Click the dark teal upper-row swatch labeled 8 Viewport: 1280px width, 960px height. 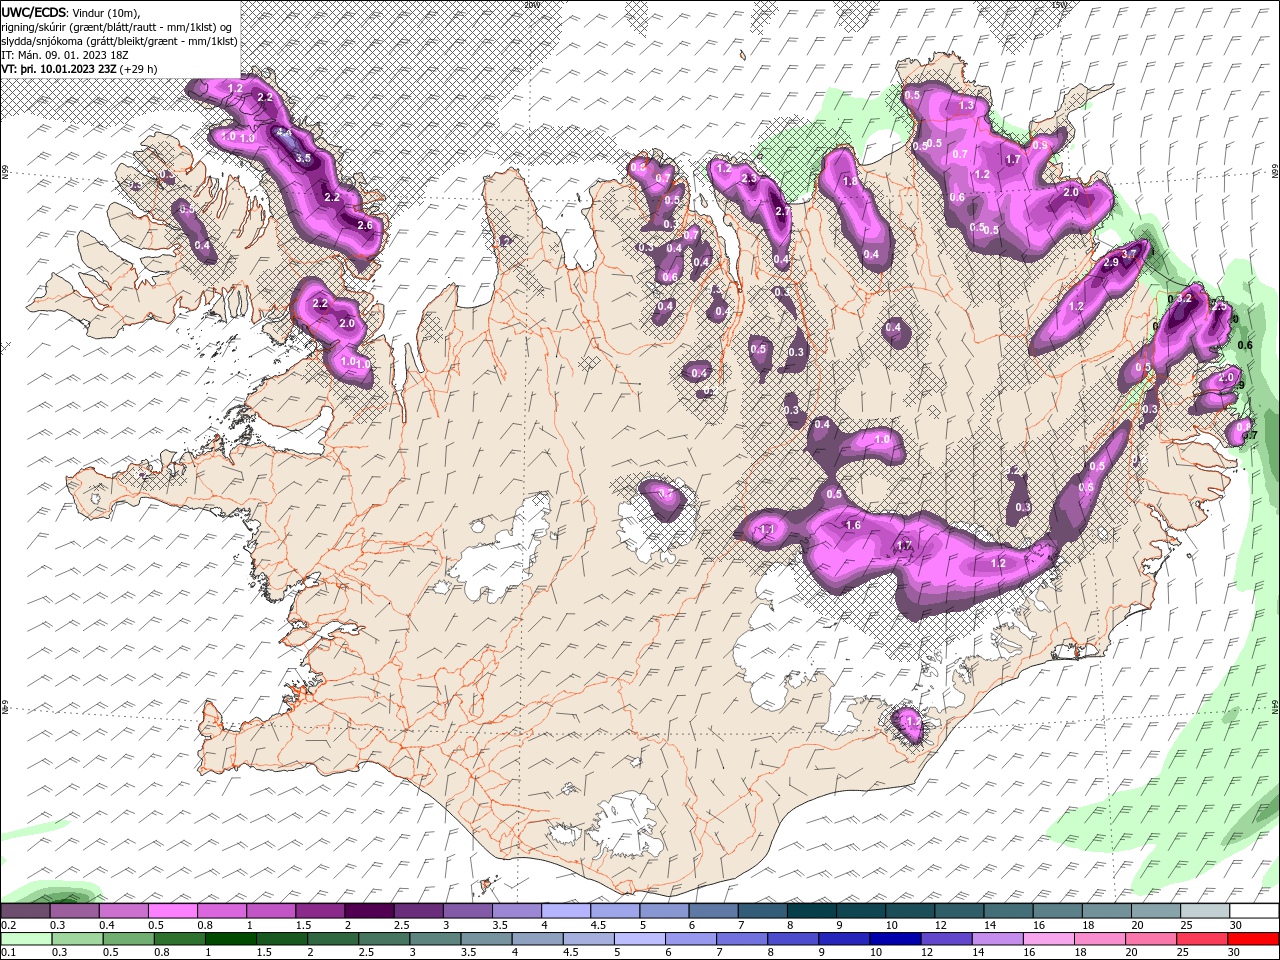[x=811, y=911]
